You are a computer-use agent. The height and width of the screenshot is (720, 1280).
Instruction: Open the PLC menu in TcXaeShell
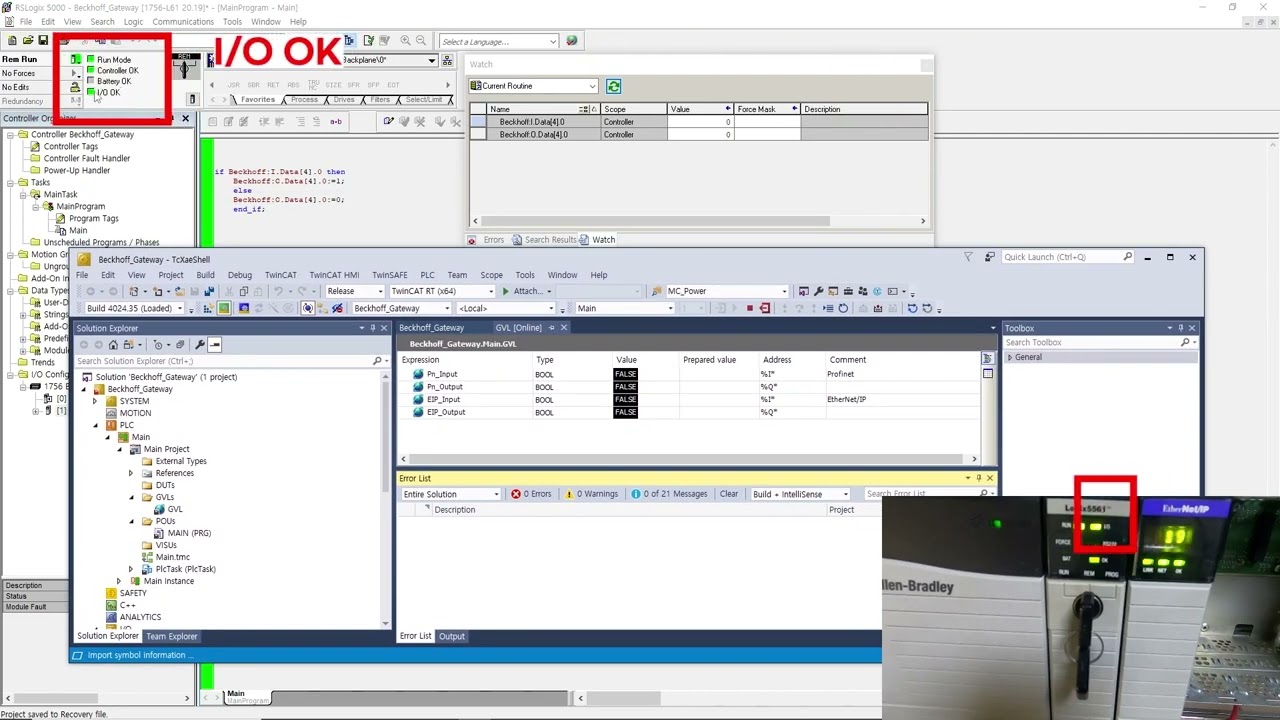point(427,275)
